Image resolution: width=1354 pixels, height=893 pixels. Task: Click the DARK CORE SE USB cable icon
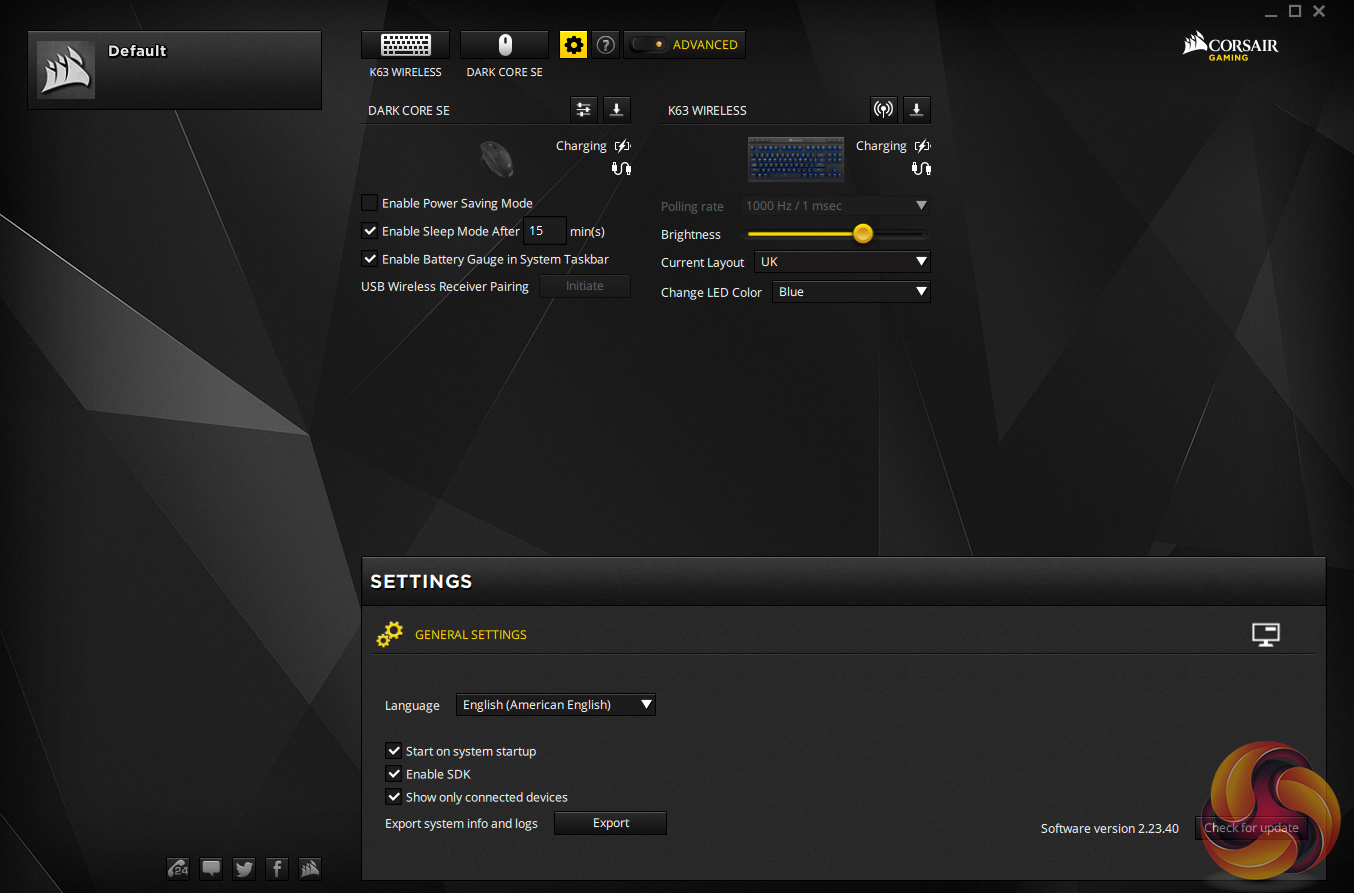pos(621,168)
